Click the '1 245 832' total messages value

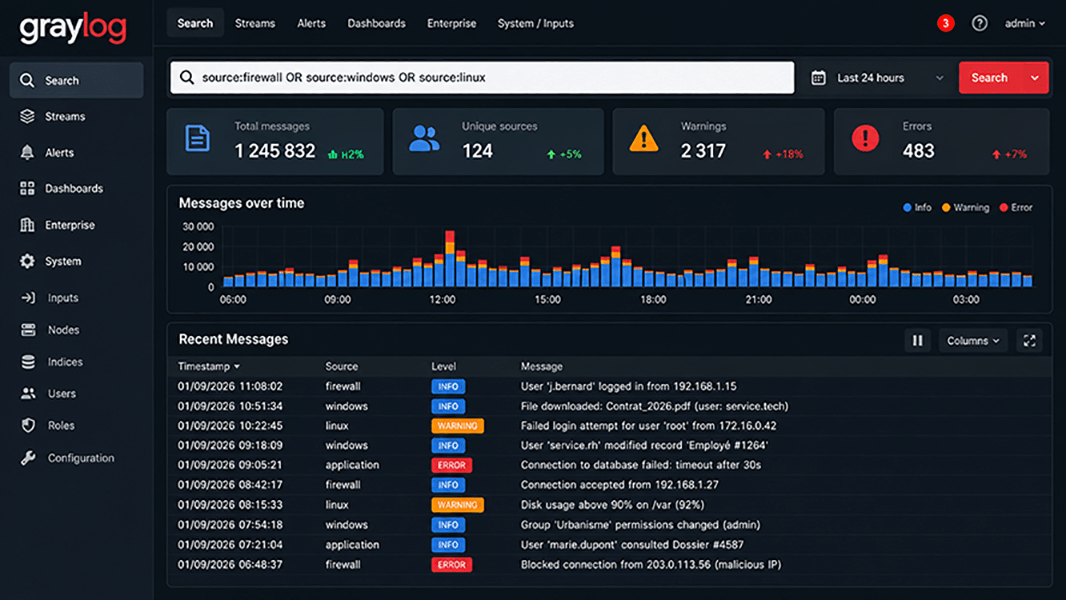click(275, 151)
